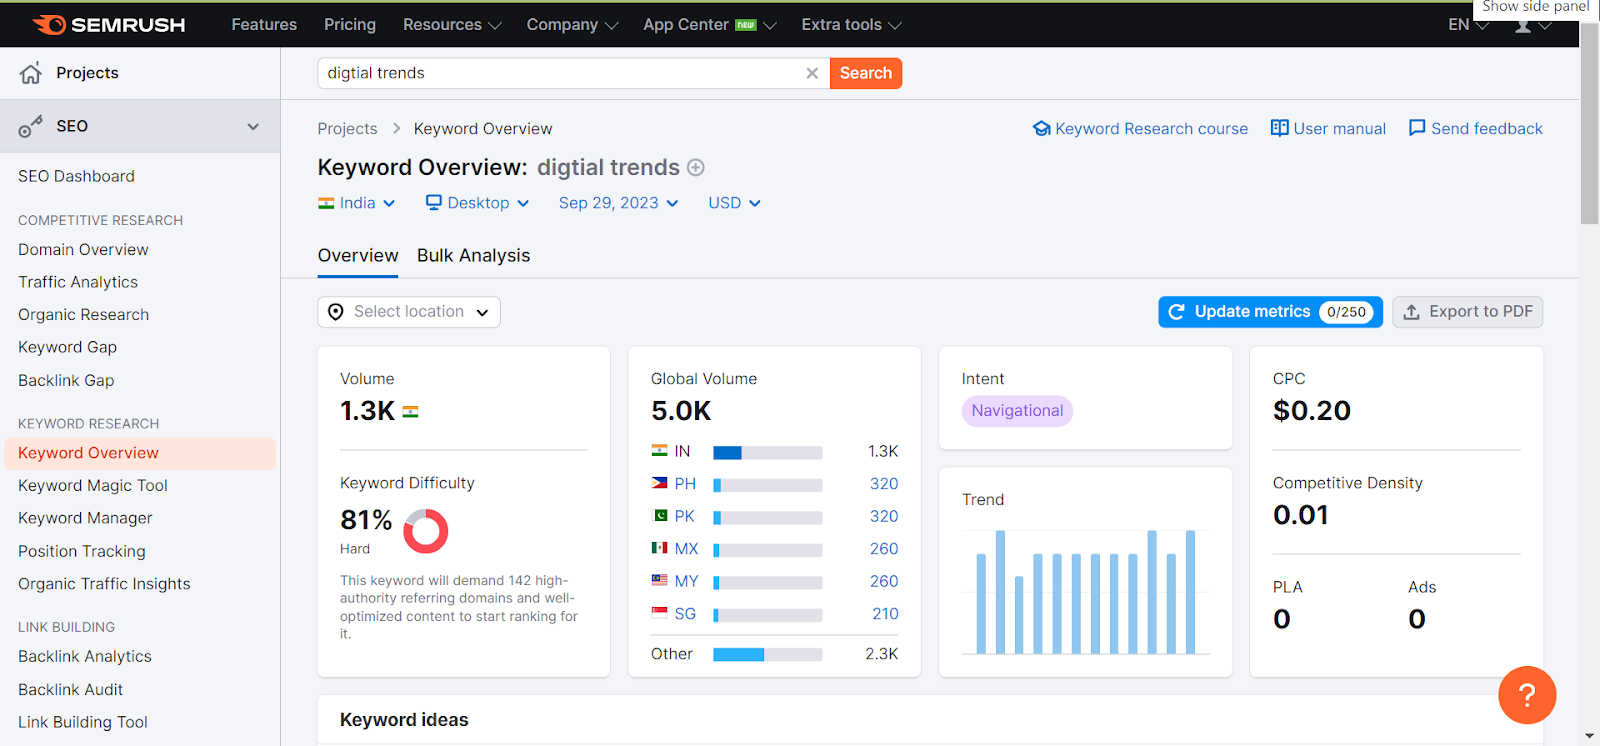Open the Extra tools dropdown

click(851, 25)
